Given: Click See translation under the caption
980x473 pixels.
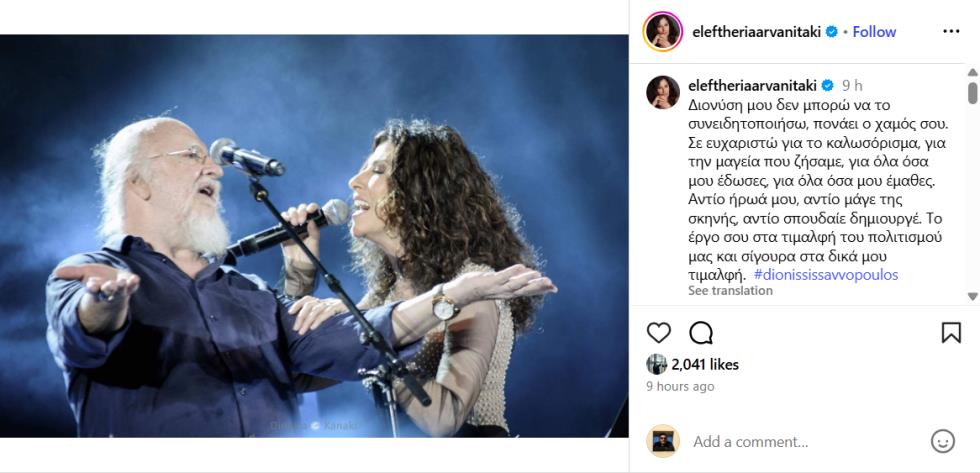Looking at the screenshot, I should click(x=730, y=291).
